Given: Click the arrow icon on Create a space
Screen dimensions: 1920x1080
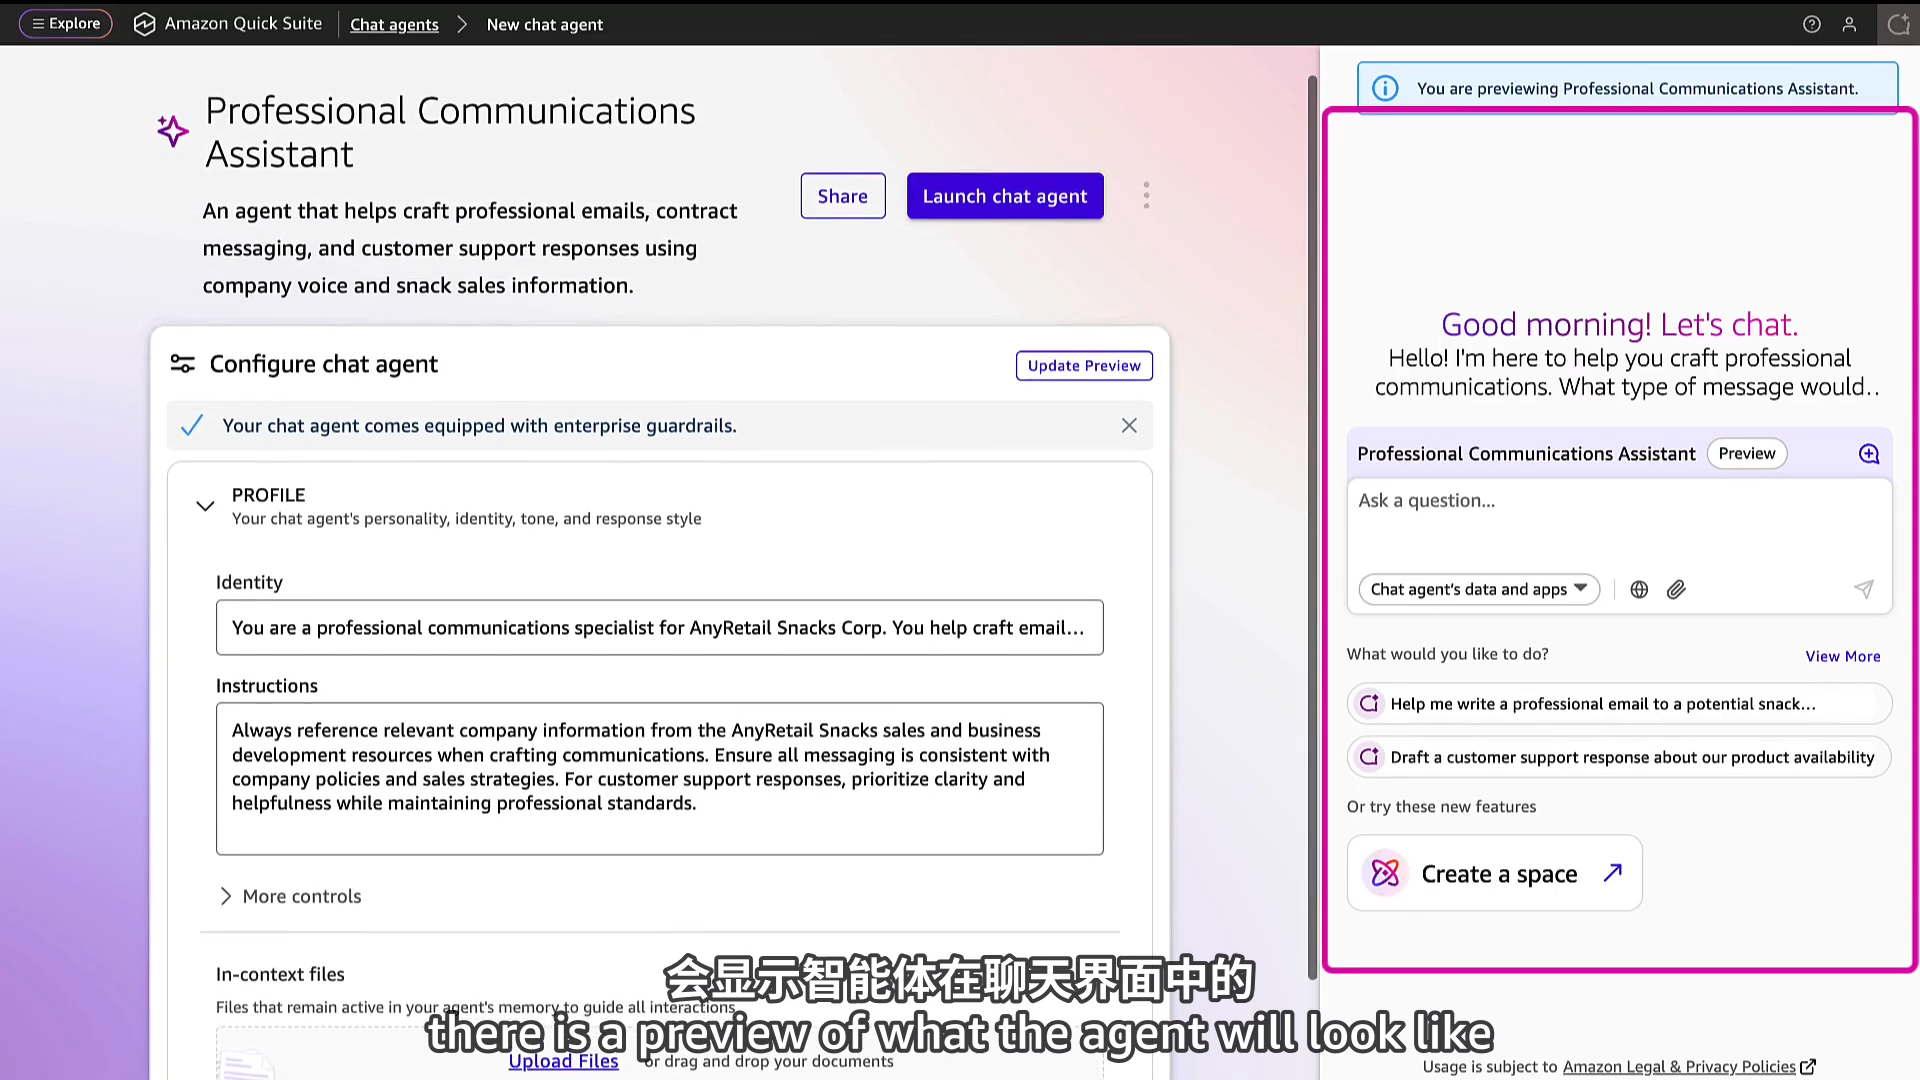Looking at the screenshot, I should (1612, 873).
